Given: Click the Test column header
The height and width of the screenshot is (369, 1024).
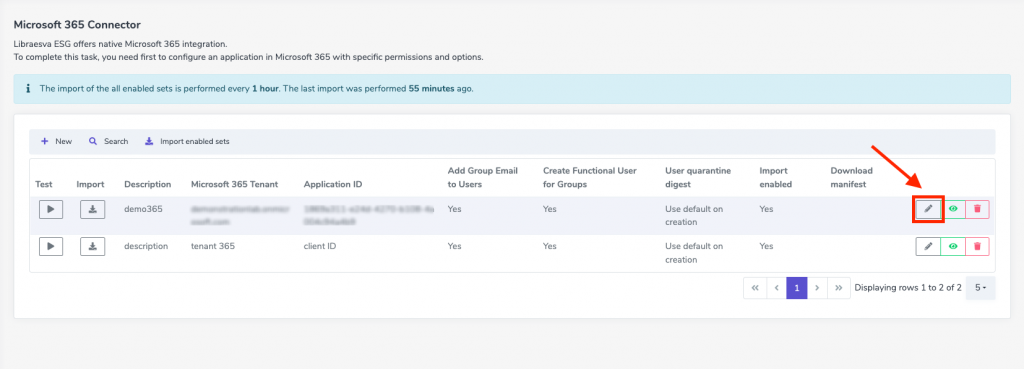Looking at the screenshot, I should [44, 184].
